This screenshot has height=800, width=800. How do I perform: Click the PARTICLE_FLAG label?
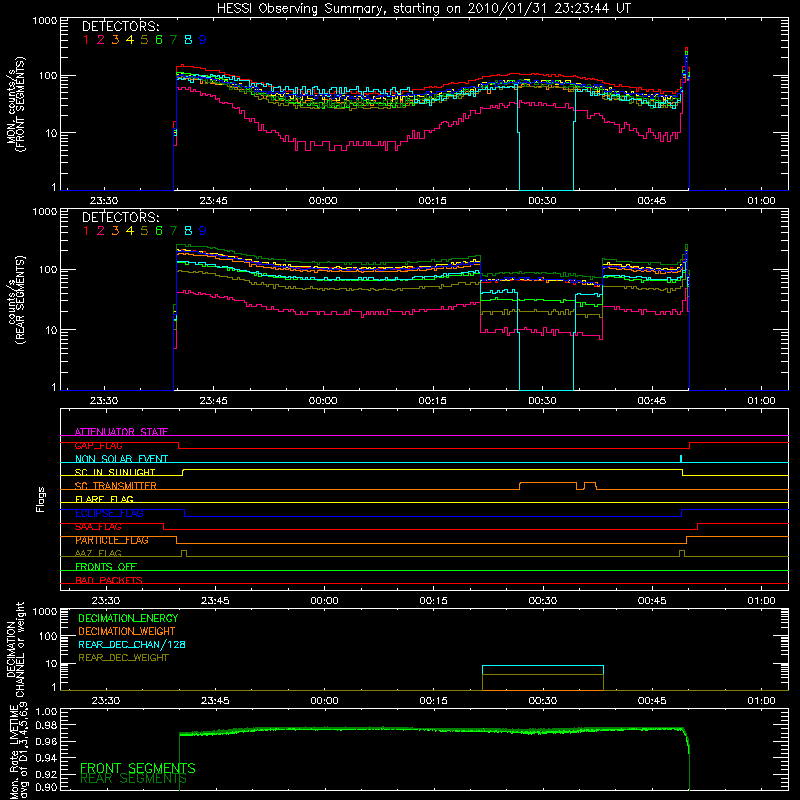(112, 540)
